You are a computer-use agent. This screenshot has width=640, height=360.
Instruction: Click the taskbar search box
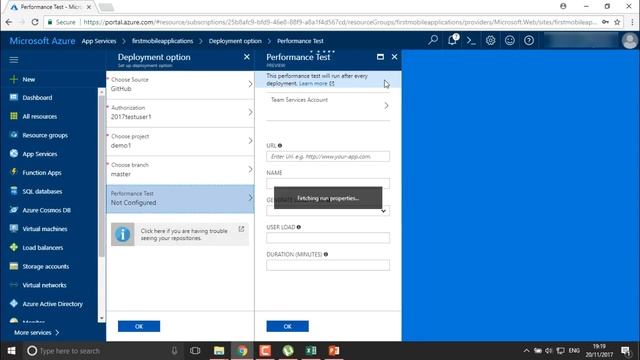103,351
